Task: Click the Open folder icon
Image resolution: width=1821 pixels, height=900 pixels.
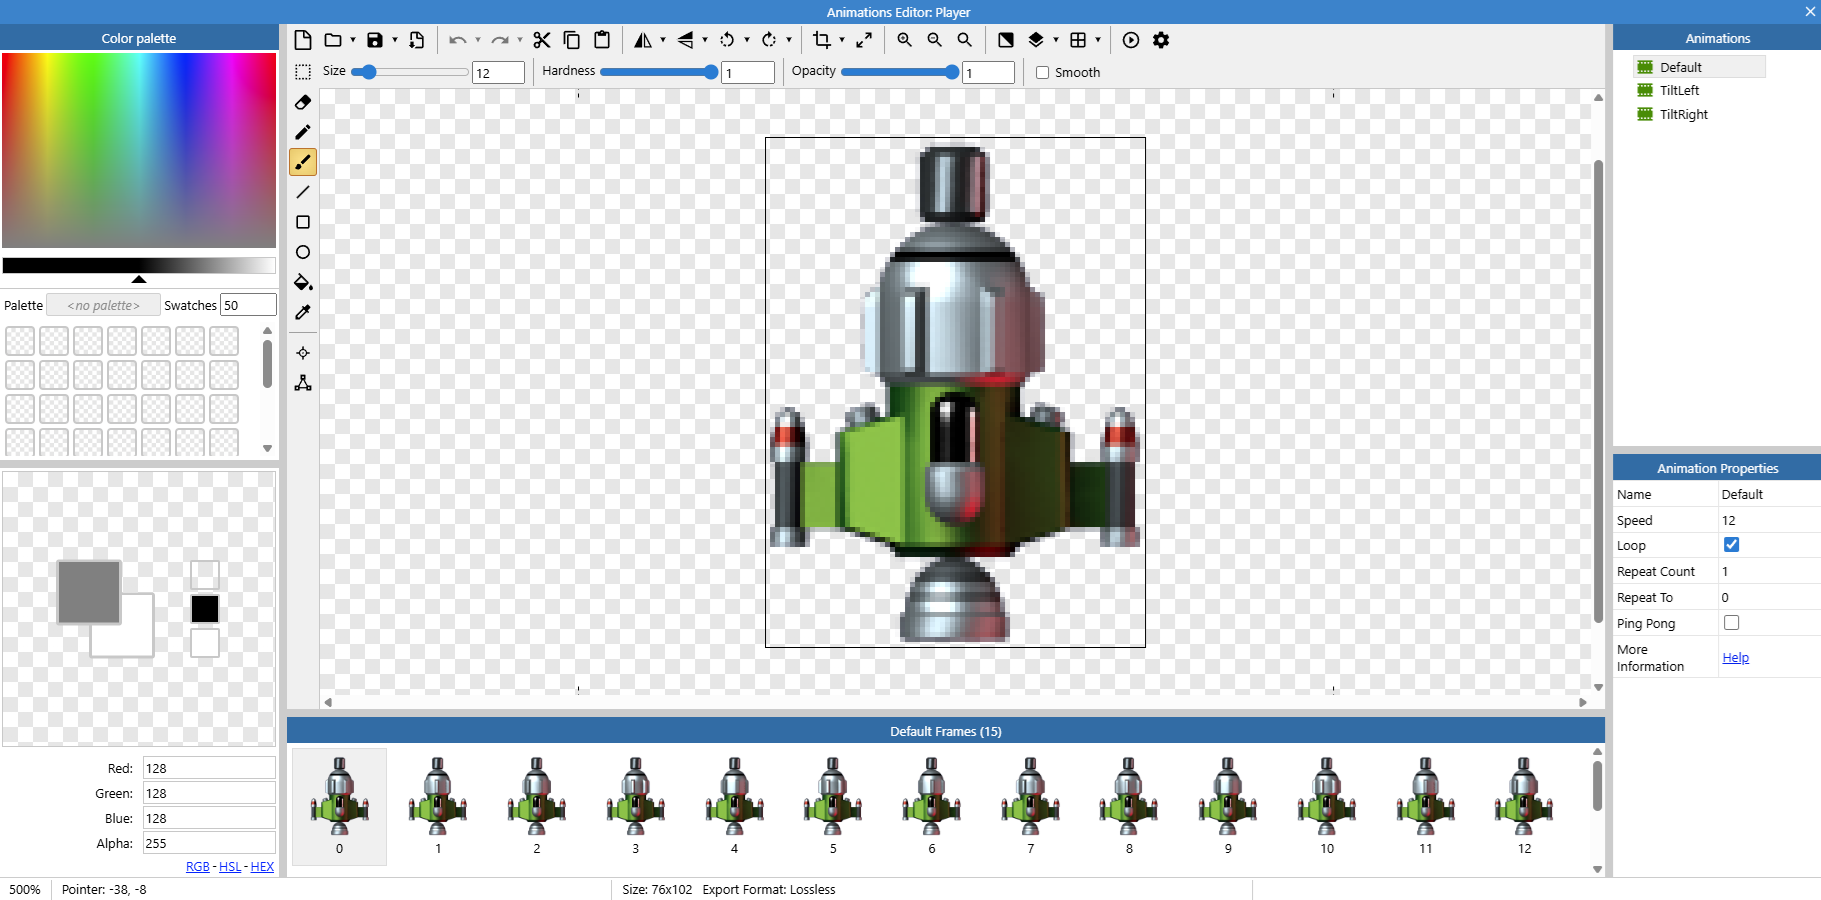Action: coord(333,40)
